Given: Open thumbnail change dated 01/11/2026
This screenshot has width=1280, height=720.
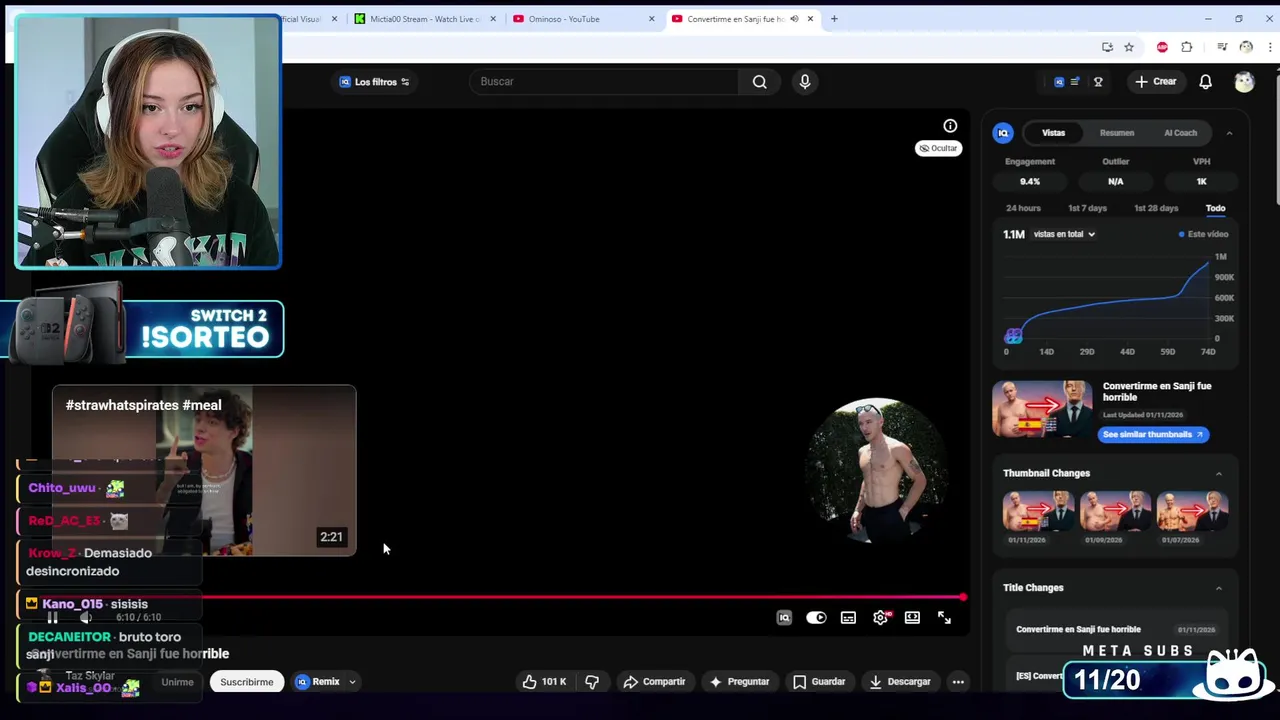Looking at the screenshot, I should (1038, 512).
